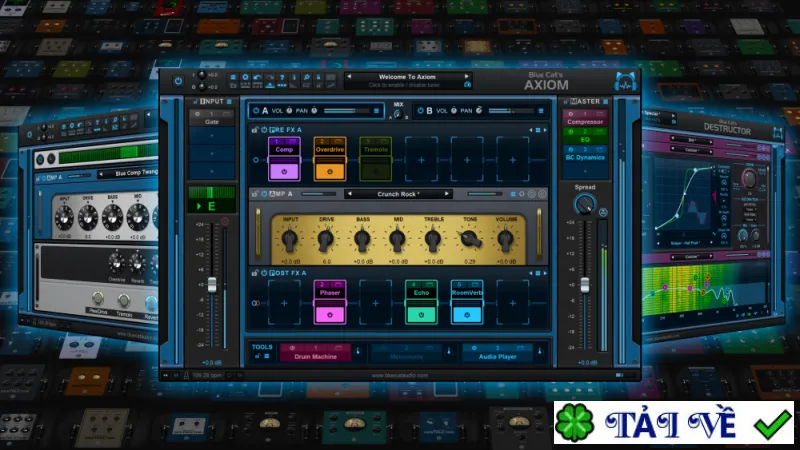Click the Undo arrow in the toolbar
The height and width of the screenshot is (450, 800).
258,78
